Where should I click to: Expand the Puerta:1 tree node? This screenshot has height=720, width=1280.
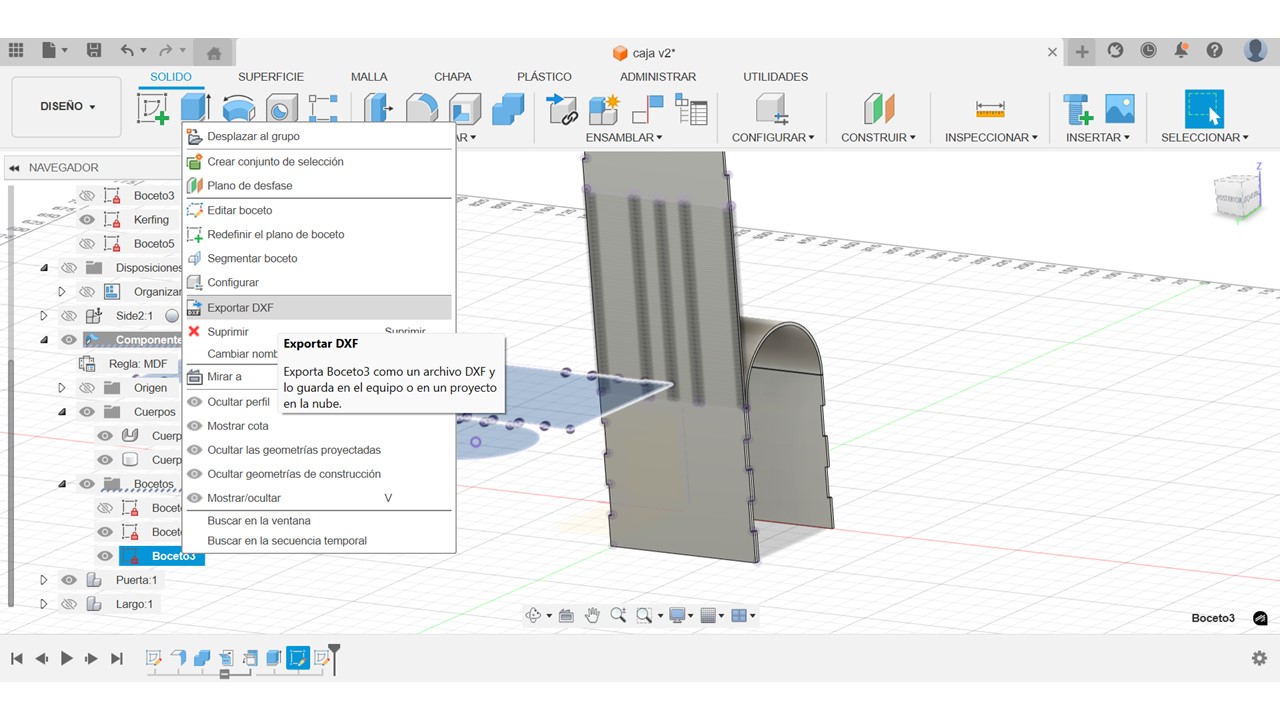coord(43,580)
